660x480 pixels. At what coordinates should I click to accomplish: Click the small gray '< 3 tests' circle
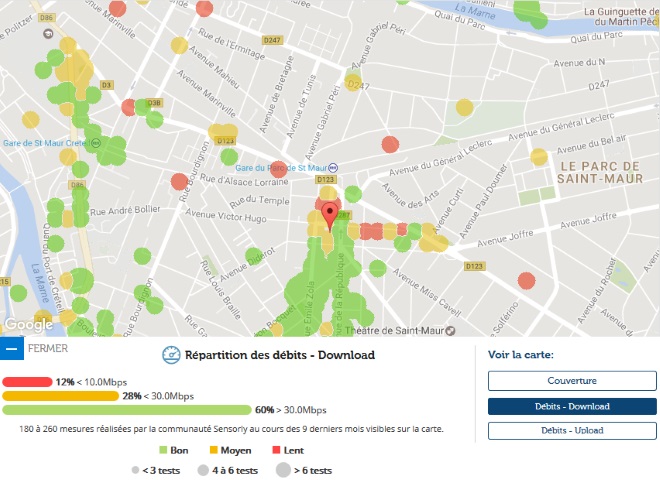click(x=135, y=470)
